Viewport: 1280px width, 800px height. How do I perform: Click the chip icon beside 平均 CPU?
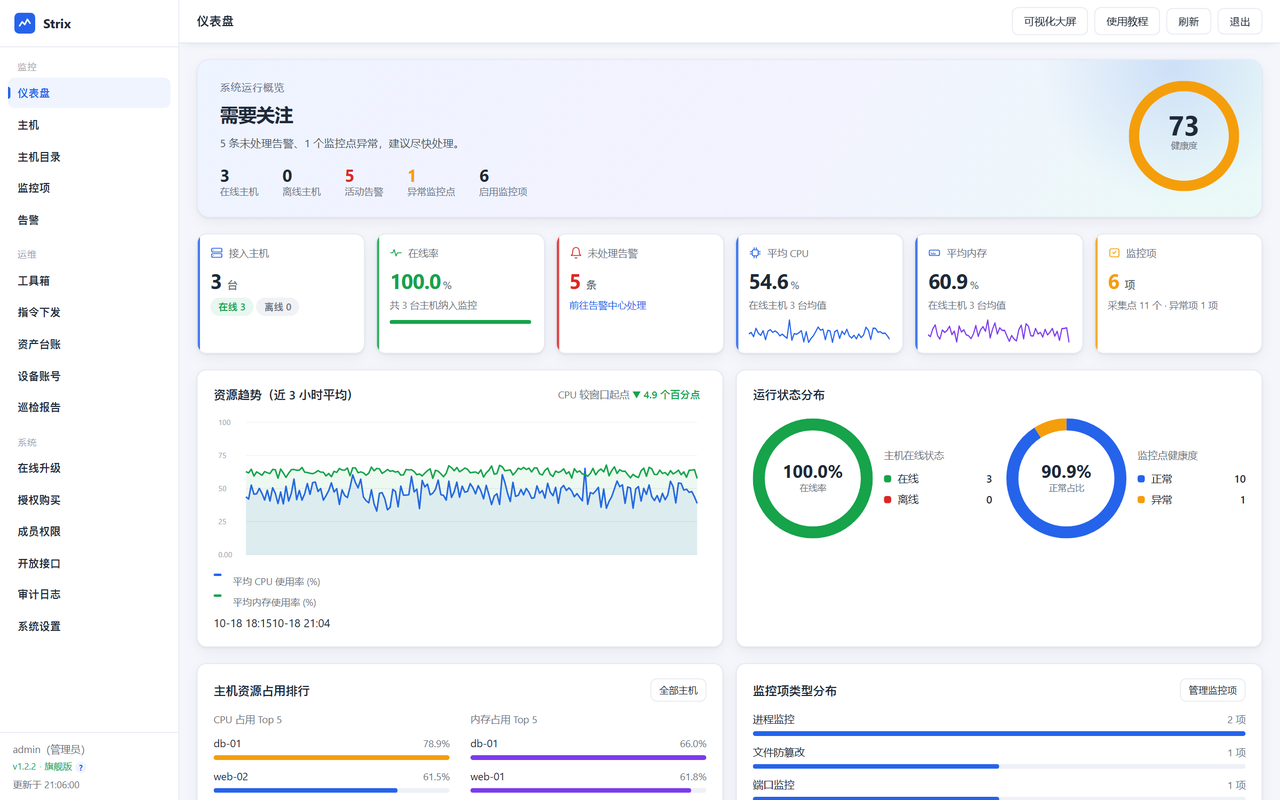pyautogui.click(x=755, y=253)
